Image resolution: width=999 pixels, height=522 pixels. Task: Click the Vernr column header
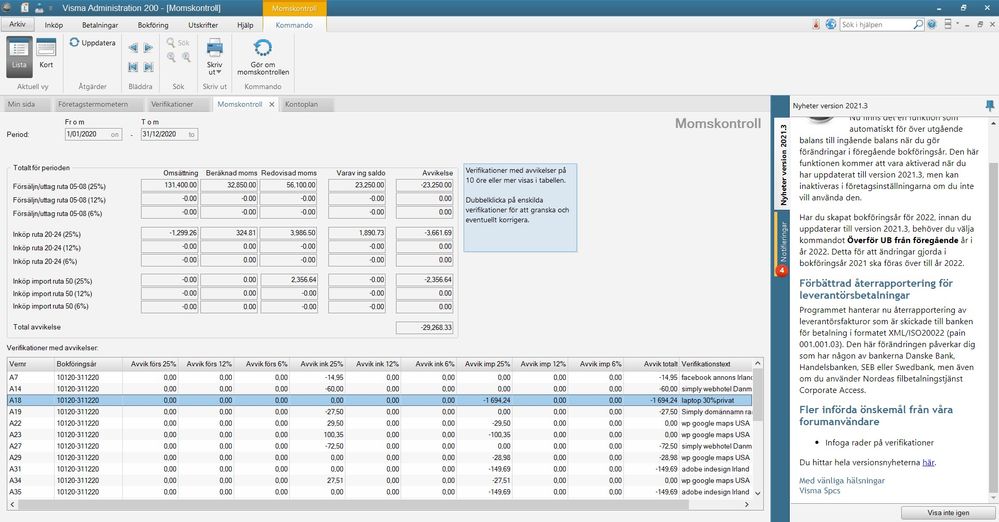[x=31, y=364]
